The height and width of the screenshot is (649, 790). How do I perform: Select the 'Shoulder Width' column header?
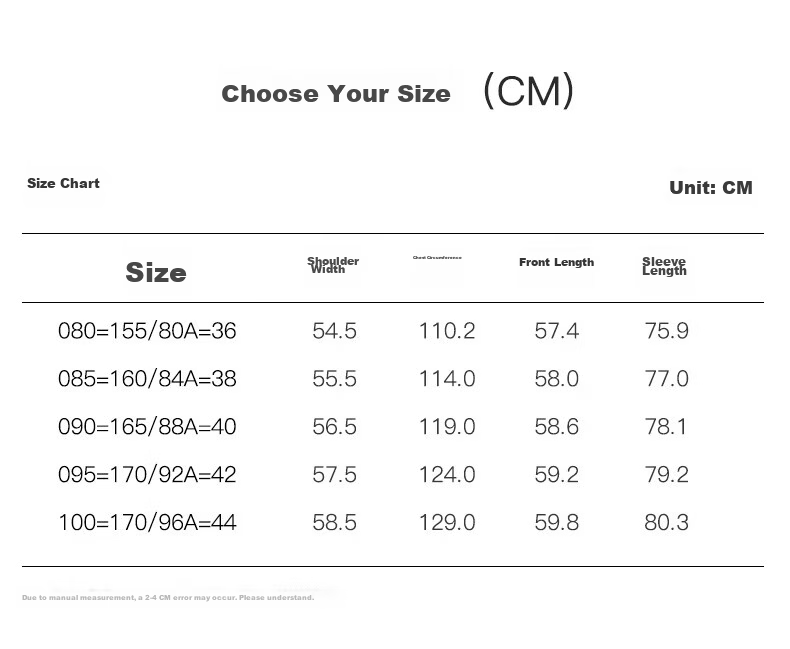coord(333,265)
